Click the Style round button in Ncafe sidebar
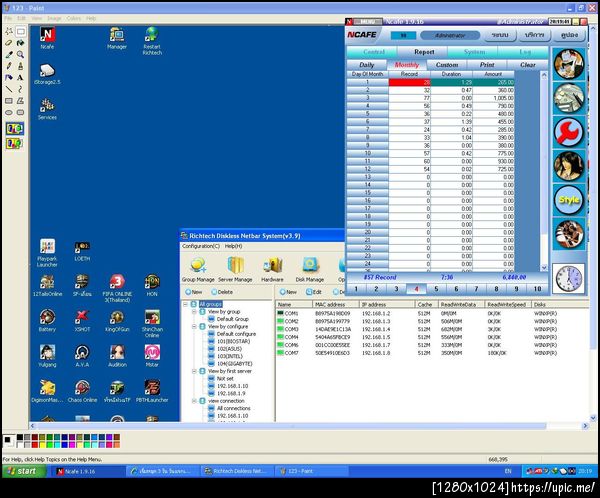600x498 pixels. pos(569,200)
